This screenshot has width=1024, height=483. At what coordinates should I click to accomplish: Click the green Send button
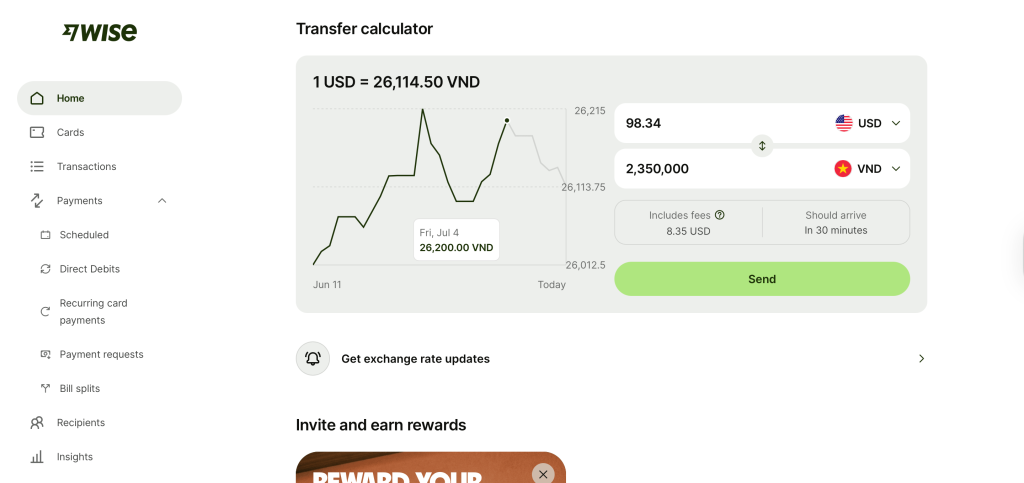point(762,279)
